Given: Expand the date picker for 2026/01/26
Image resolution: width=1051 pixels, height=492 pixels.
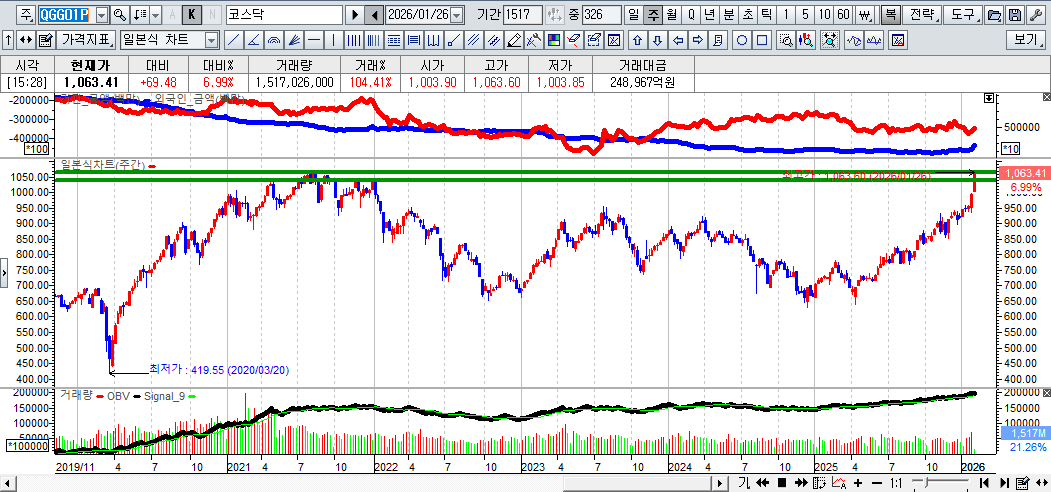Looking at the screenshot, I should click(457, 15).
